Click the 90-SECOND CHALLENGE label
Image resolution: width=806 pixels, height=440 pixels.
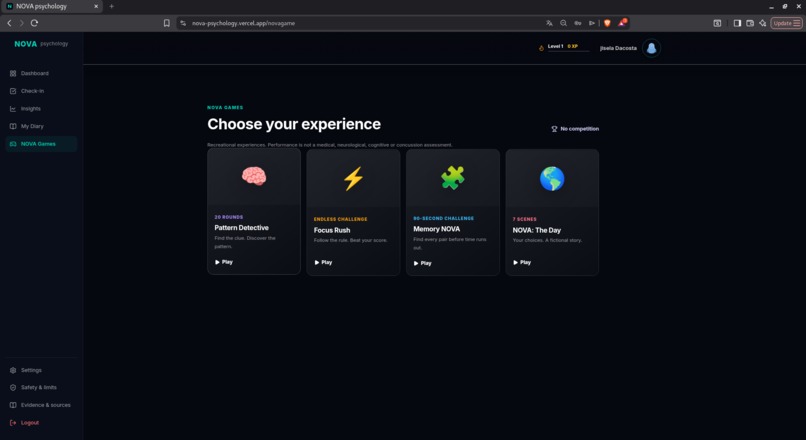(444, 218)
